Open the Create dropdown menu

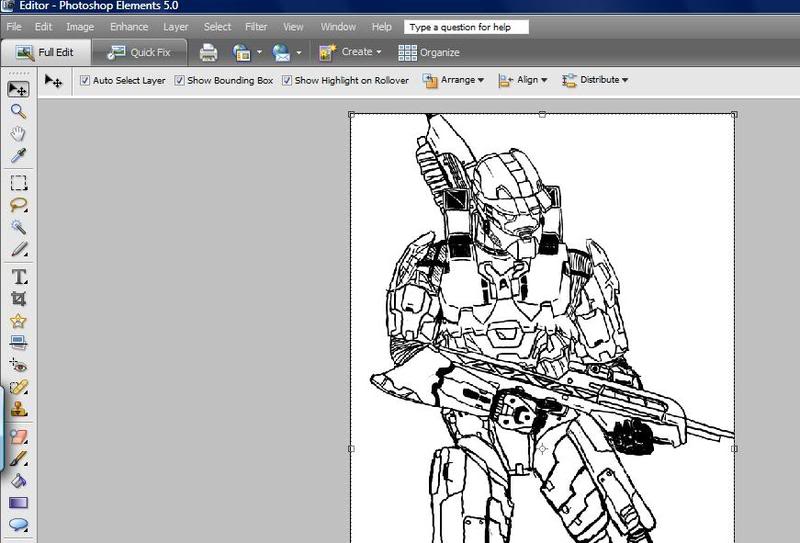click(350, 52)
